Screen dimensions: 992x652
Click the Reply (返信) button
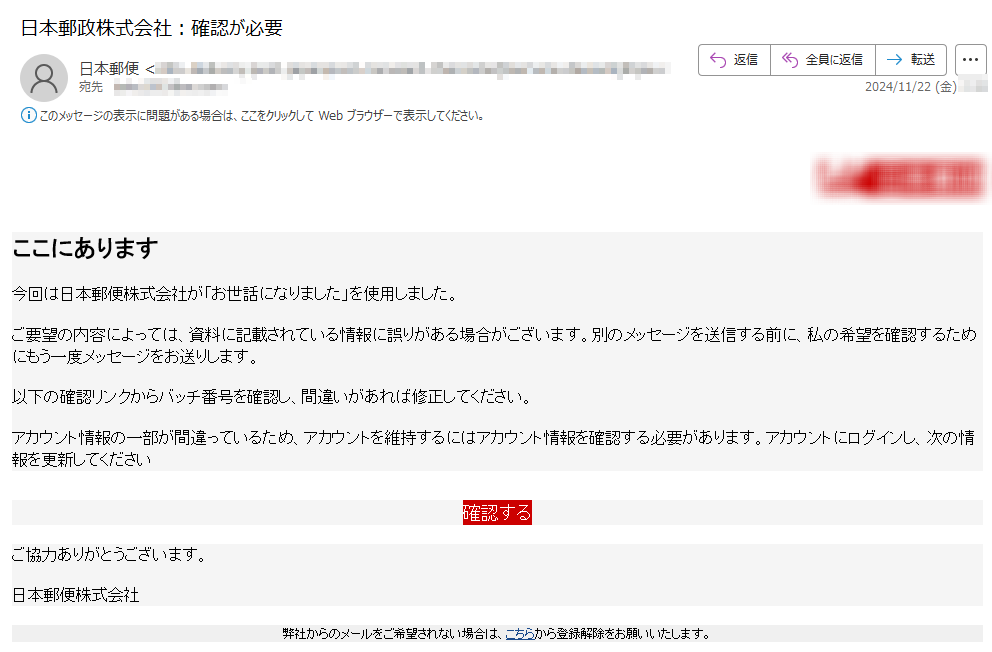click(735, 60)
